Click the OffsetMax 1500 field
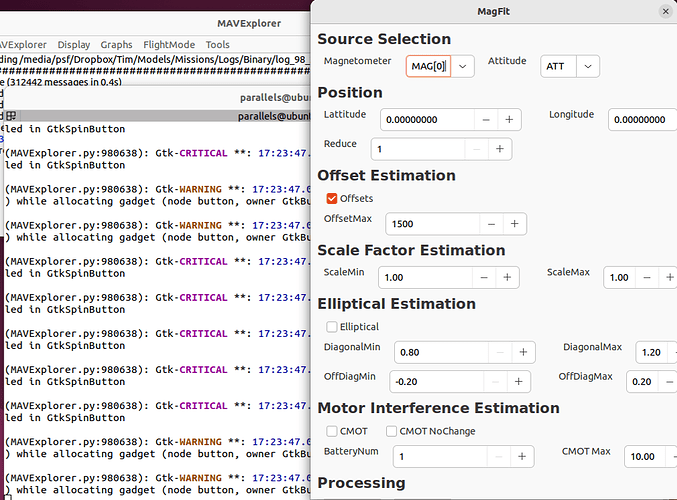 pos(433,224)
